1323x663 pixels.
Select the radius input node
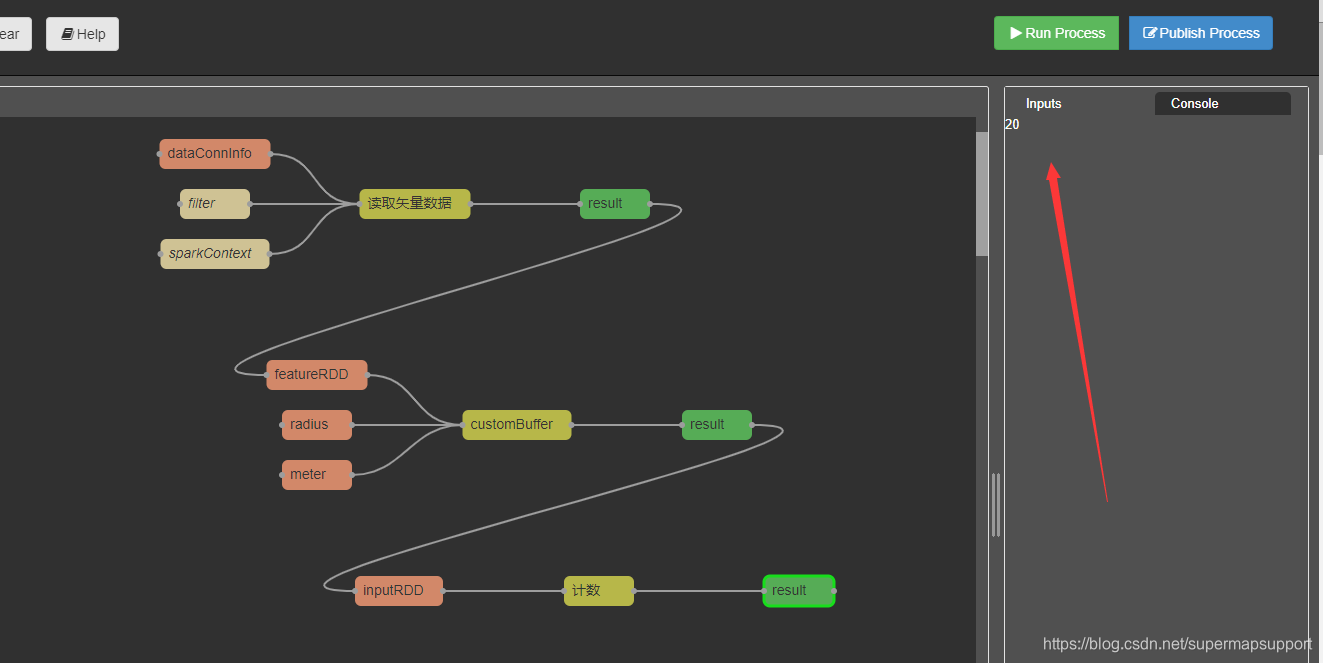click(x=317, y=425)
